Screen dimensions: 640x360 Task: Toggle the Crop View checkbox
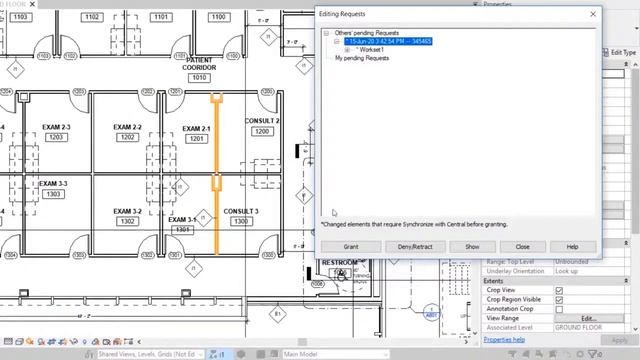coord(559,290)
